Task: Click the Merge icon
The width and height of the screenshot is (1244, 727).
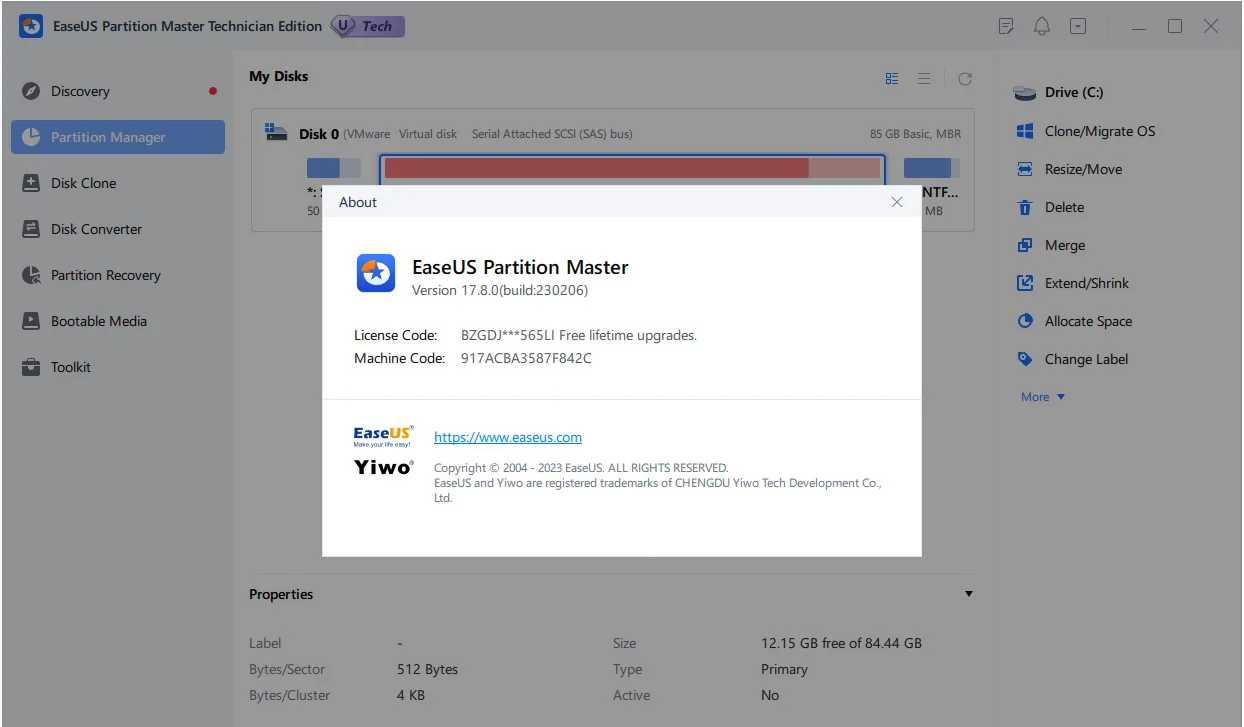Action: [x=1024, y=245]
